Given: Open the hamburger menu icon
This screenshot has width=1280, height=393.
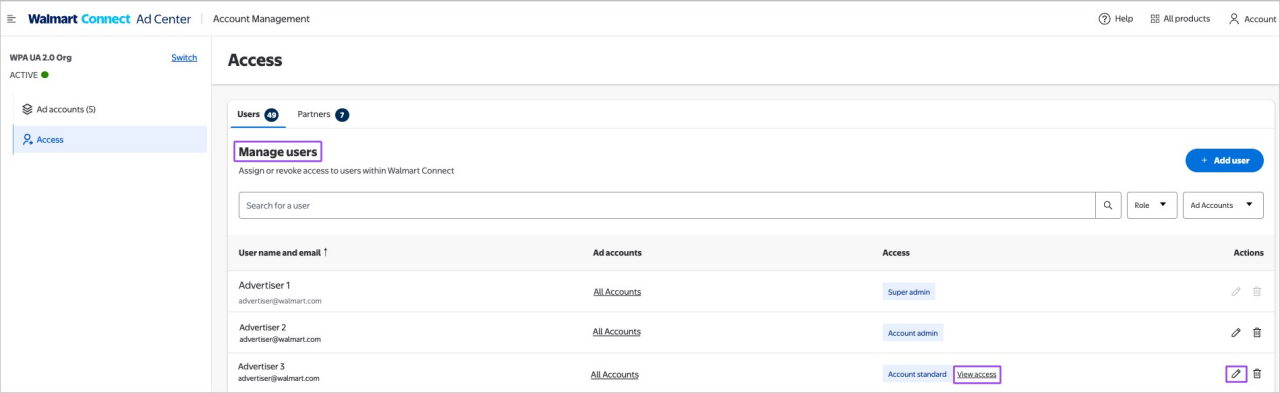Looking at the screenshot, I should 12,19.
